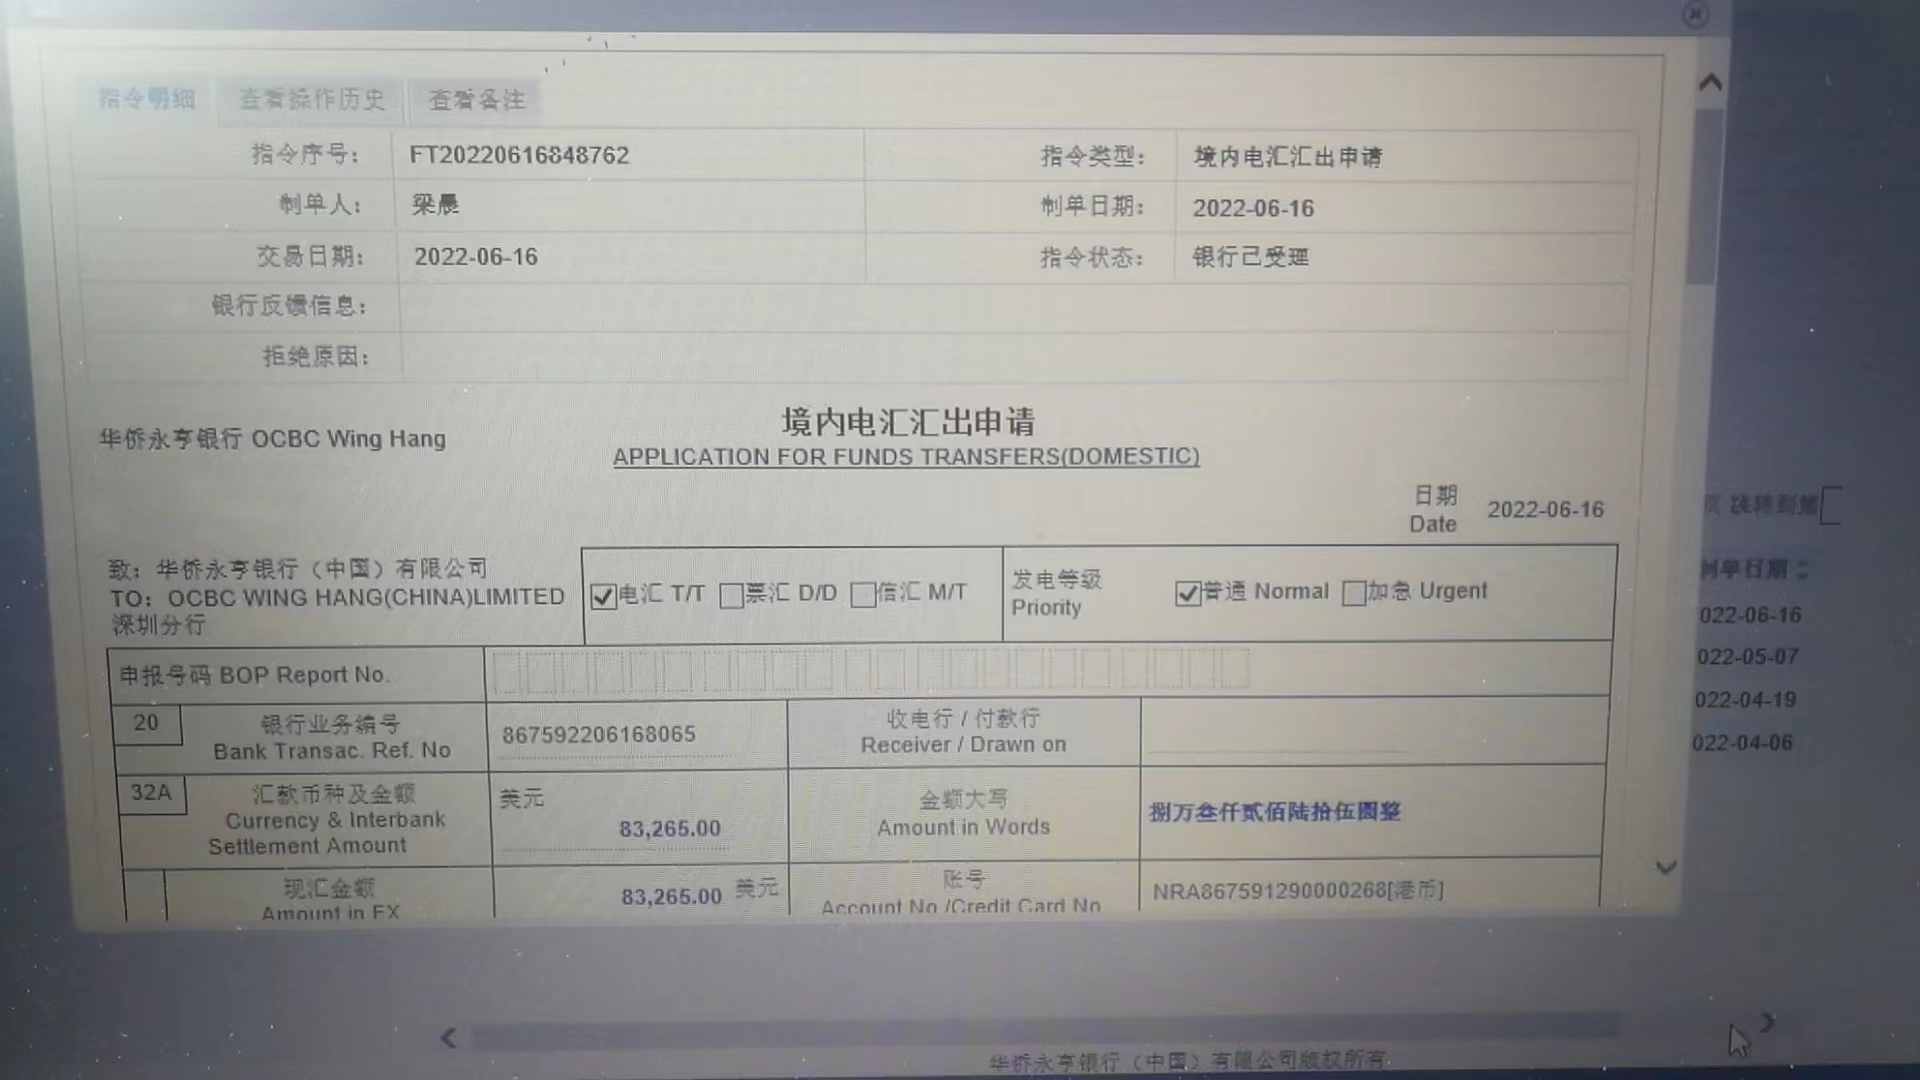Click the 银行反馈信息 empty value field
1920x1080 pixels.
tap(1014, 307)
